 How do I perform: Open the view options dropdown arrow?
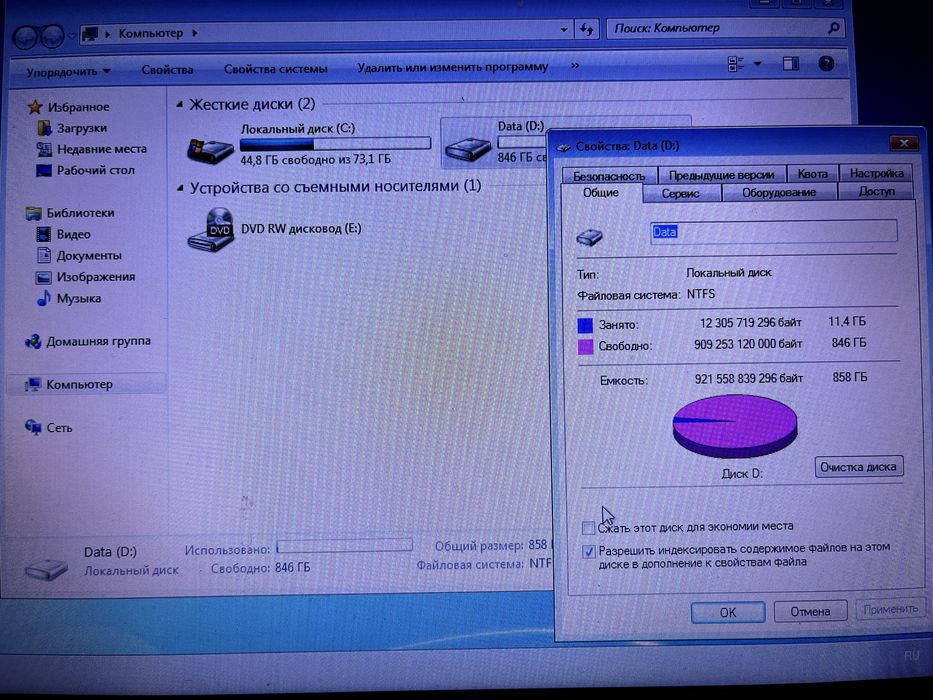(757, 64)
